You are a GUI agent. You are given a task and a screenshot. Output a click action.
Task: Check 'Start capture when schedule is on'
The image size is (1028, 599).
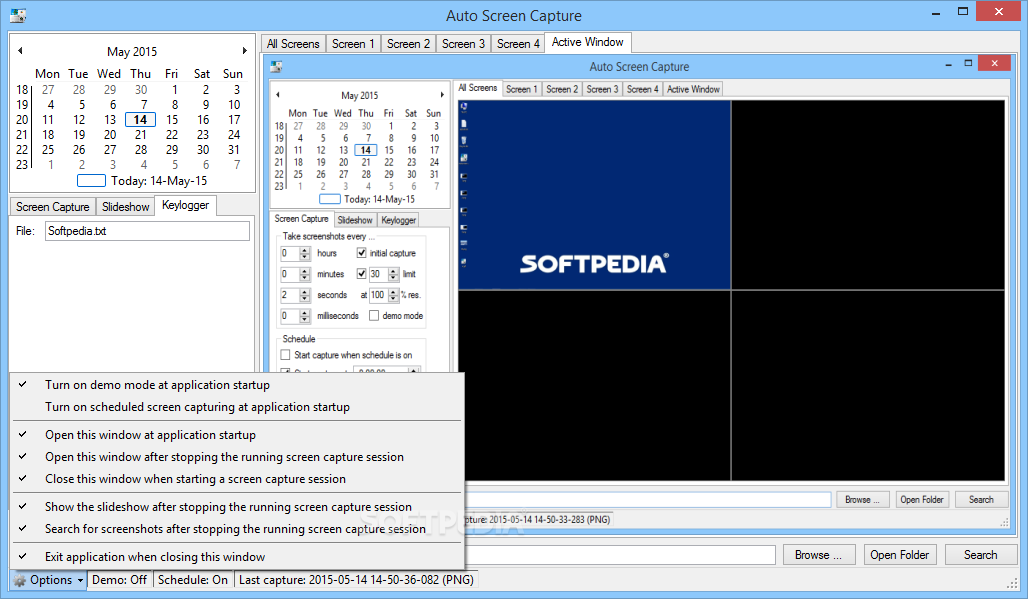click(285, 355)
